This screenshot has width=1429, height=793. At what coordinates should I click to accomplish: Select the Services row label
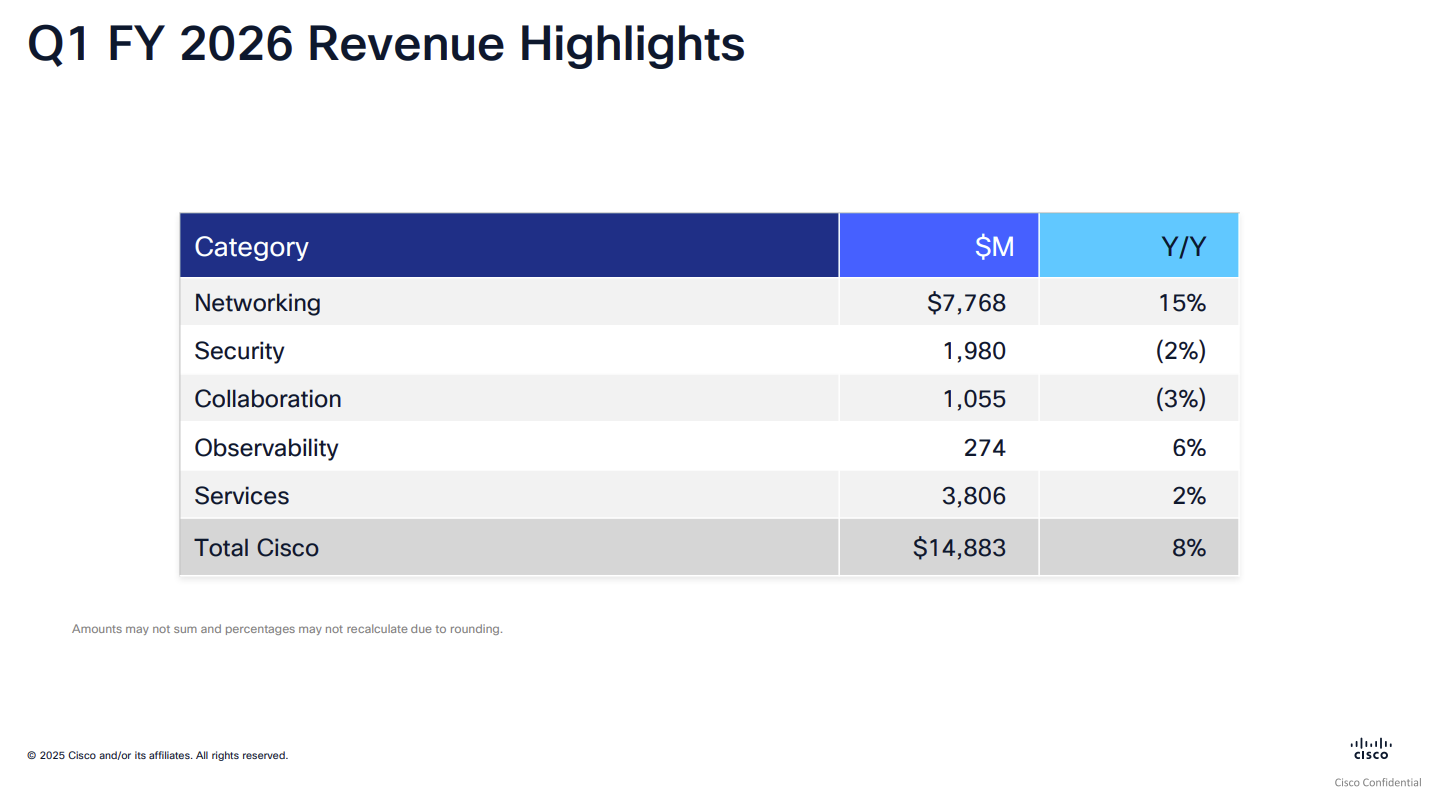click(x=241, y=496)
